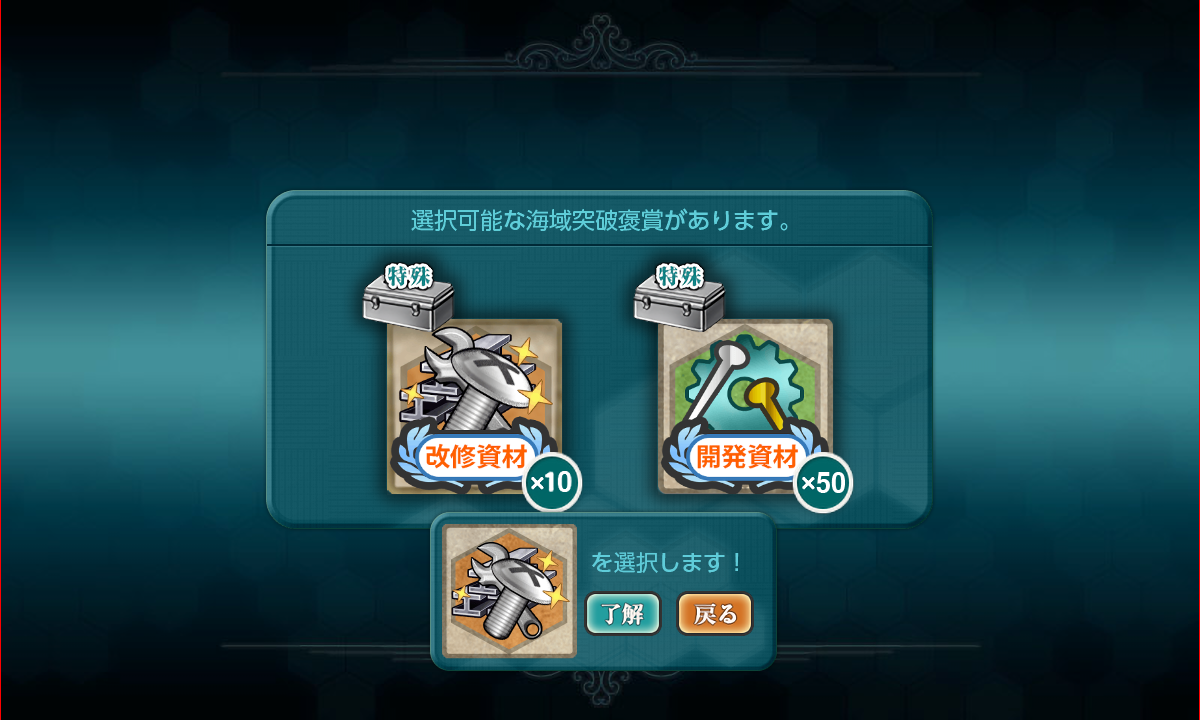
Task: Confirm selection with the 了解 button
Action: [x=622, y=614]
